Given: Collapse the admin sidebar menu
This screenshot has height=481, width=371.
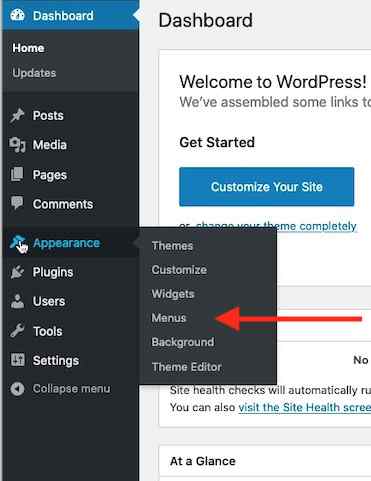Looking at the screenshot, I should tap(60, 389).
